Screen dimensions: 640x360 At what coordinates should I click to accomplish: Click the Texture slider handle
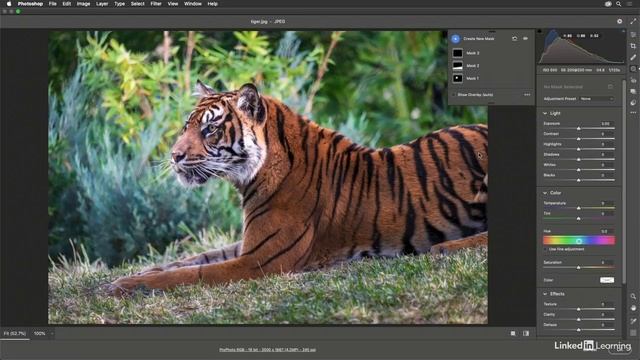pyautogui.click(x=579, y=309)
